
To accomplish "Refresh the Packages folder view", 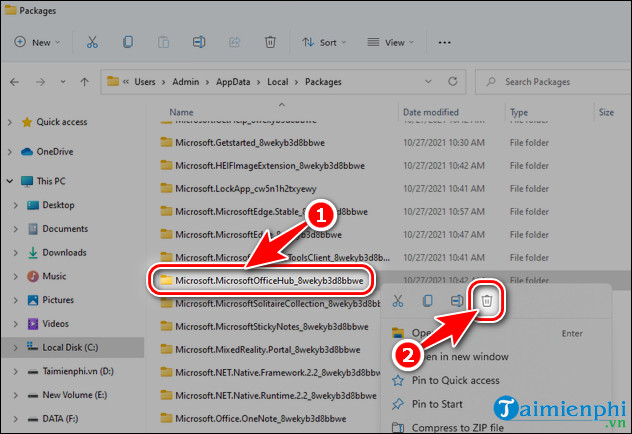I will point(453,82).
